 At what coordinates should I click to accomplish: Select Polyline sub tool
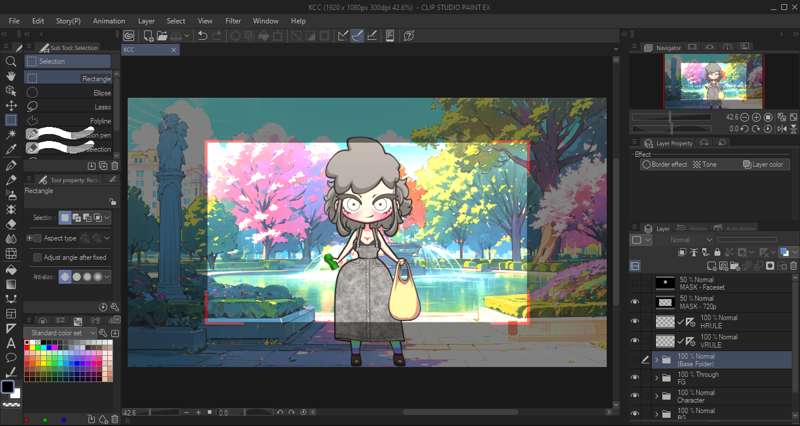[x=68, y=121]
